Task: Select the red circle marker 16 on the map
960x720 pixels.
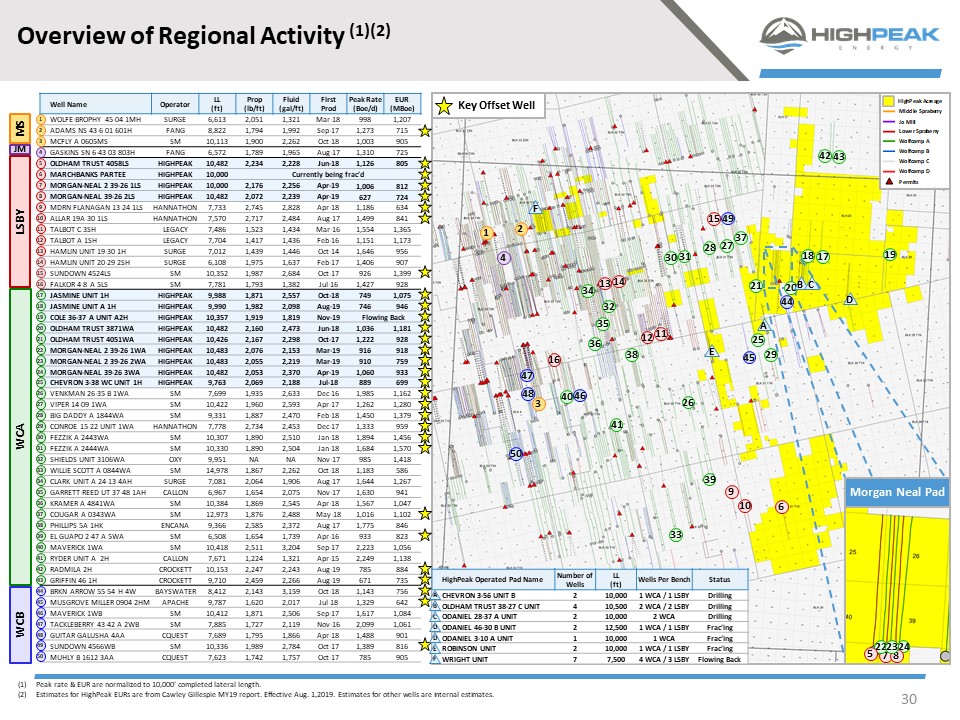Action: [554, 359]
